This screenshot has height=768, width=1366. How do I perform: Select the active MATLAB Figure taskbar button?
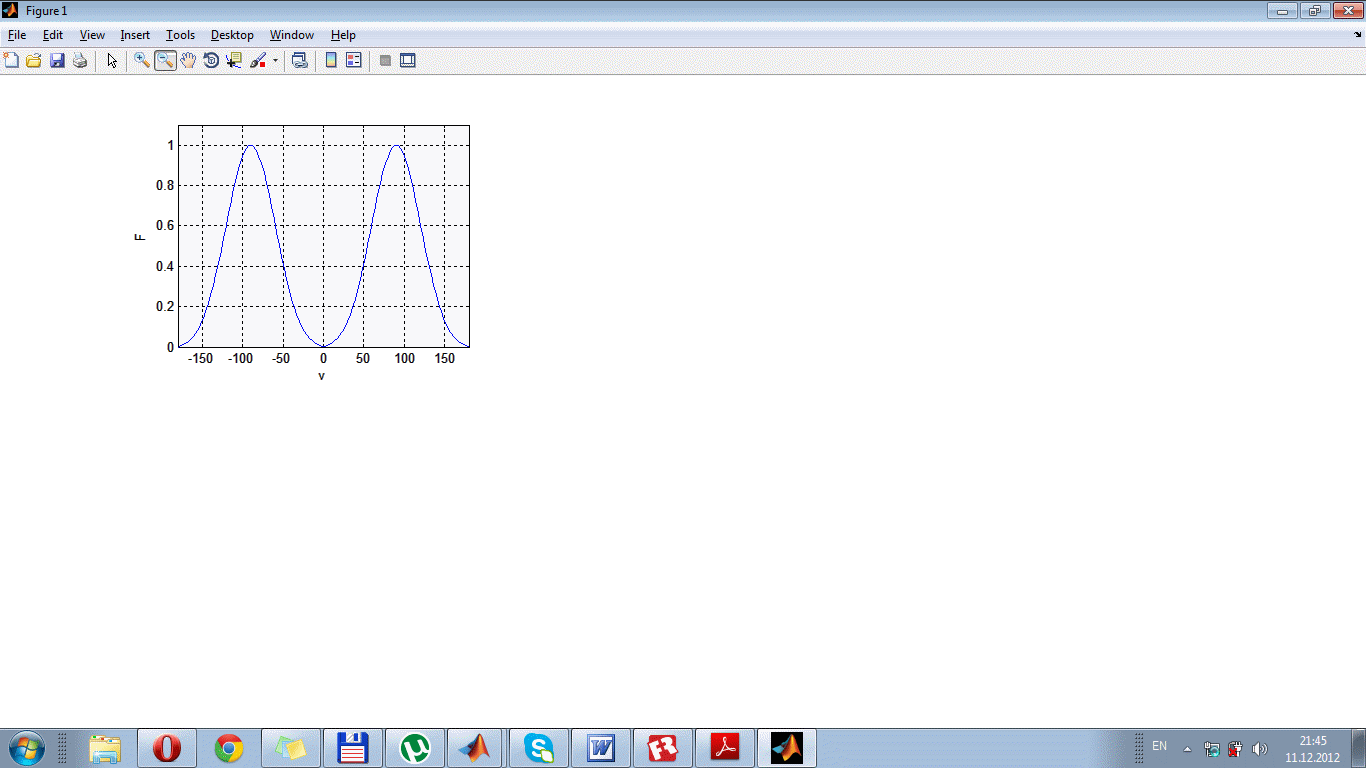coord(787,748)
